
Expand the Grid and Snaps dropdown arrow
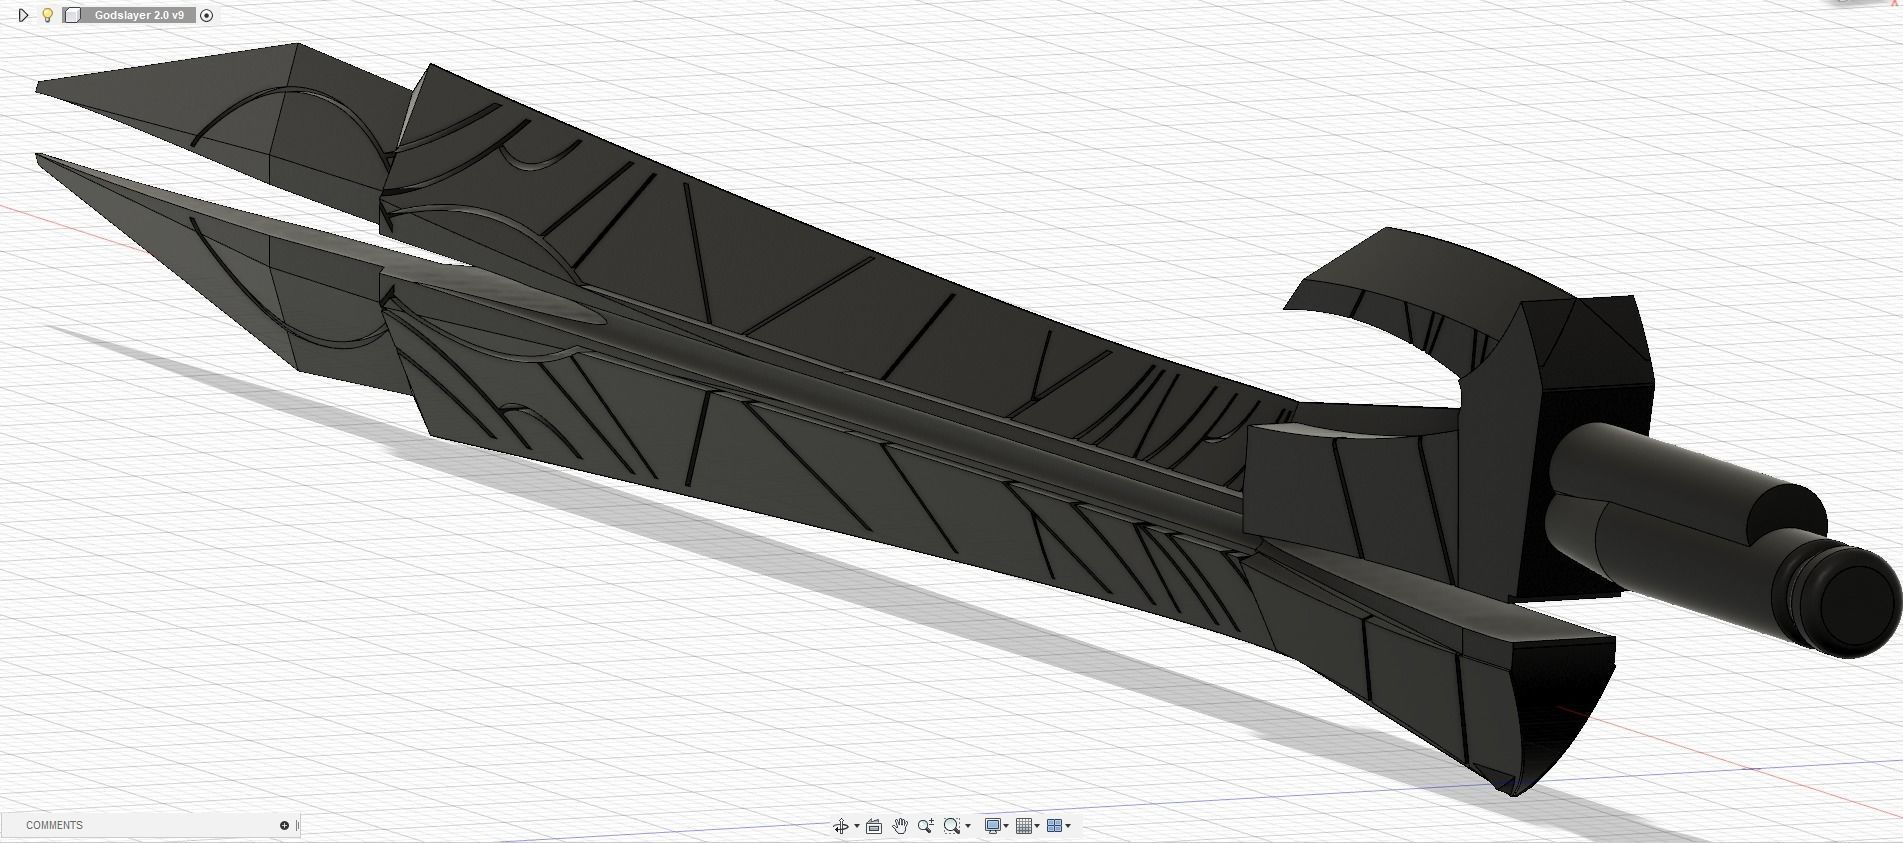pyautogui.click(x=1037, y=826)
